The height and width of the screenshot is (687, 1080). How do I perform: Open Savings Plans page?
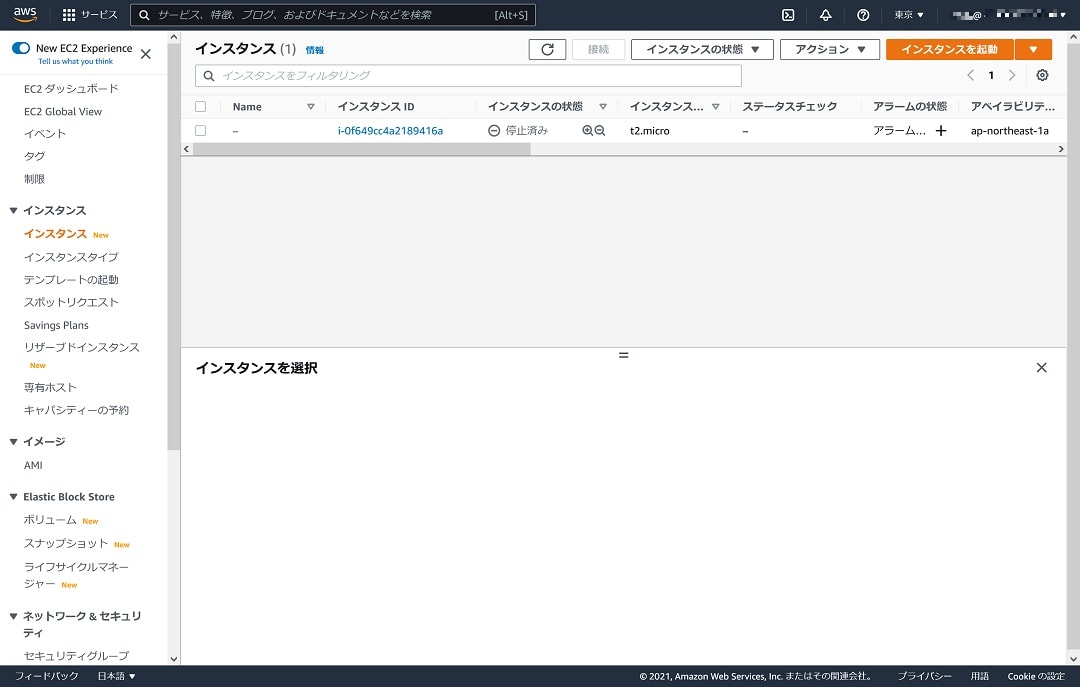click(56, 325)
